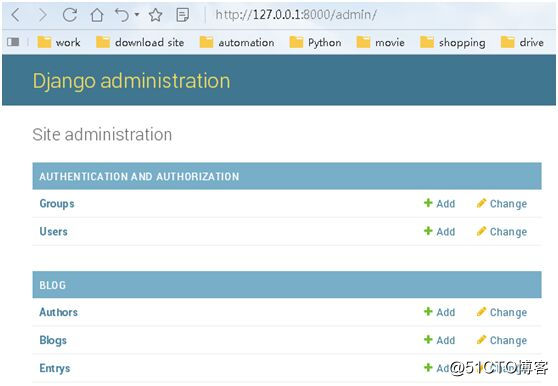Open the Blogs model link
The width and height of the screenshot is (558, 386).
(53, 340)
